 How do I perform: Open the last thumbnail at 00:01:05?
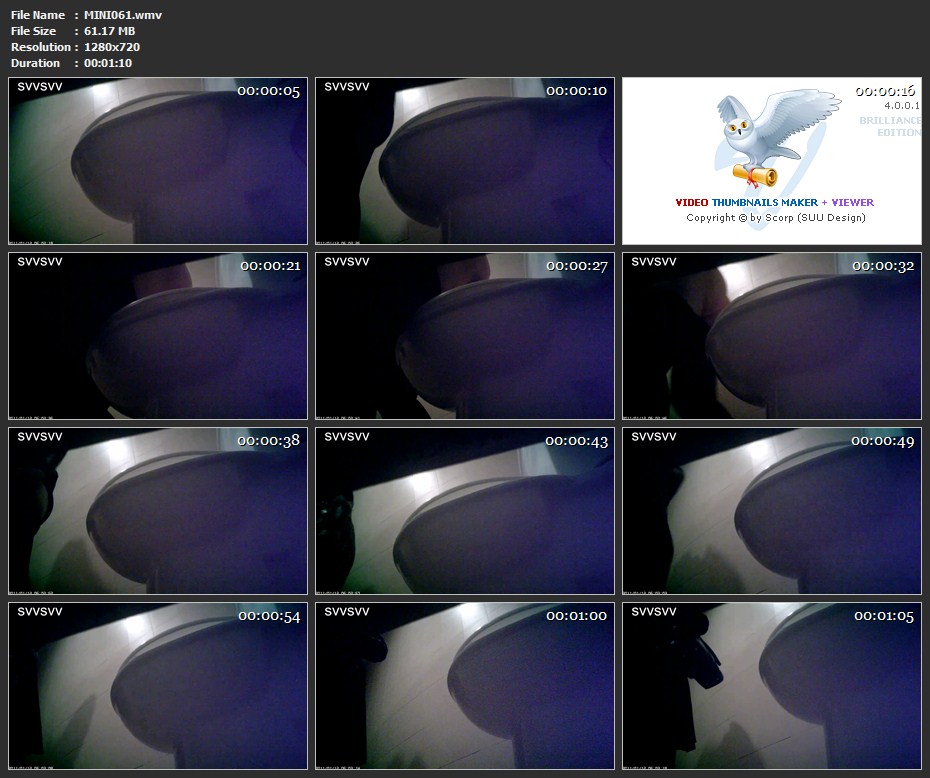click(x=772, y=686)
